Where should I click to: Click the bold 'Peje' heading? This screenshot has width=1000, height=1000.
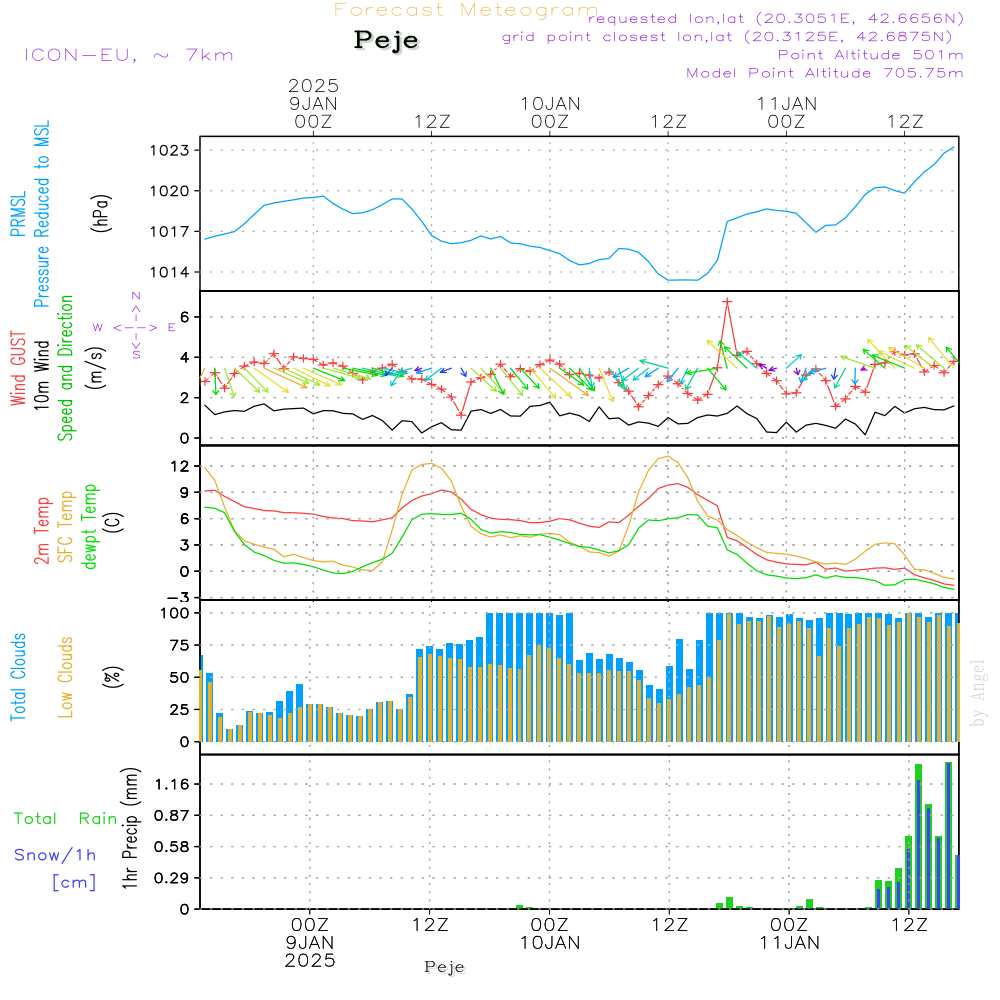[x=386, y=40]
